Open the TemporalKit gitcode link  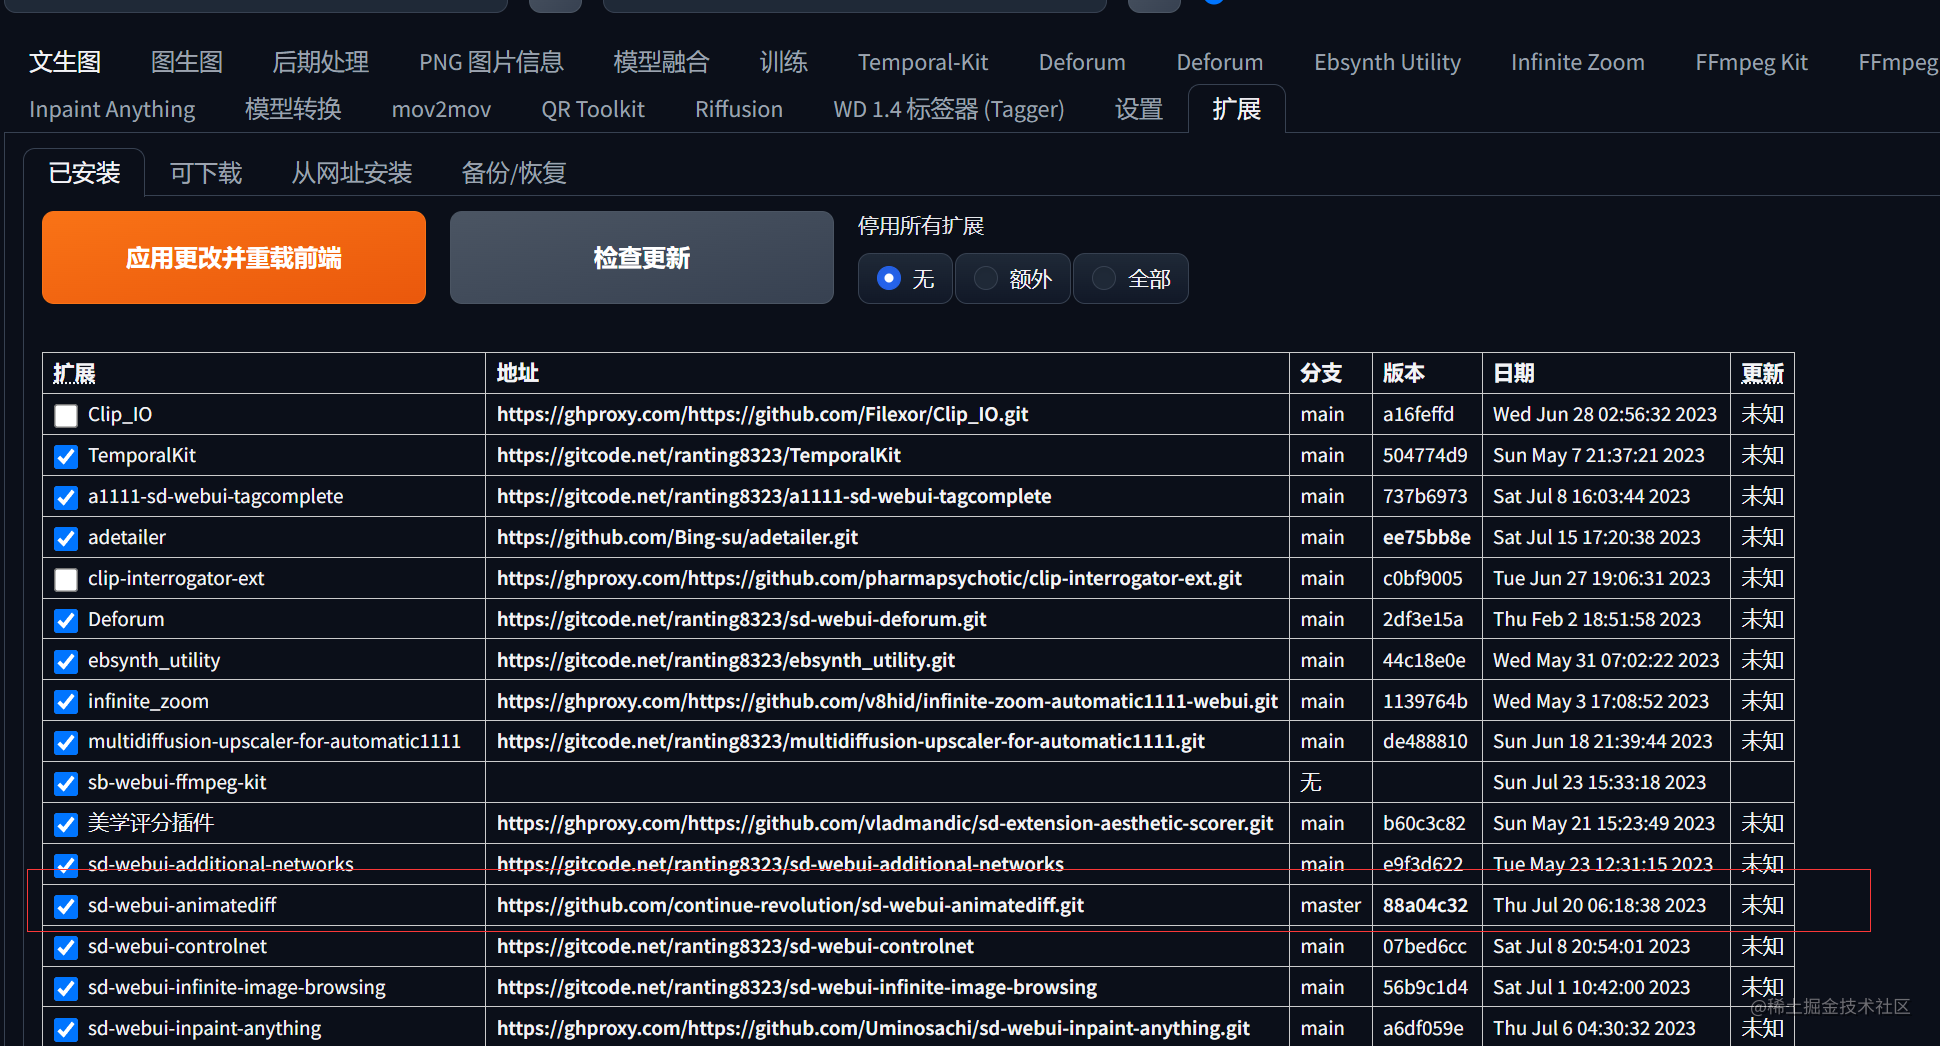pos(699,455)
